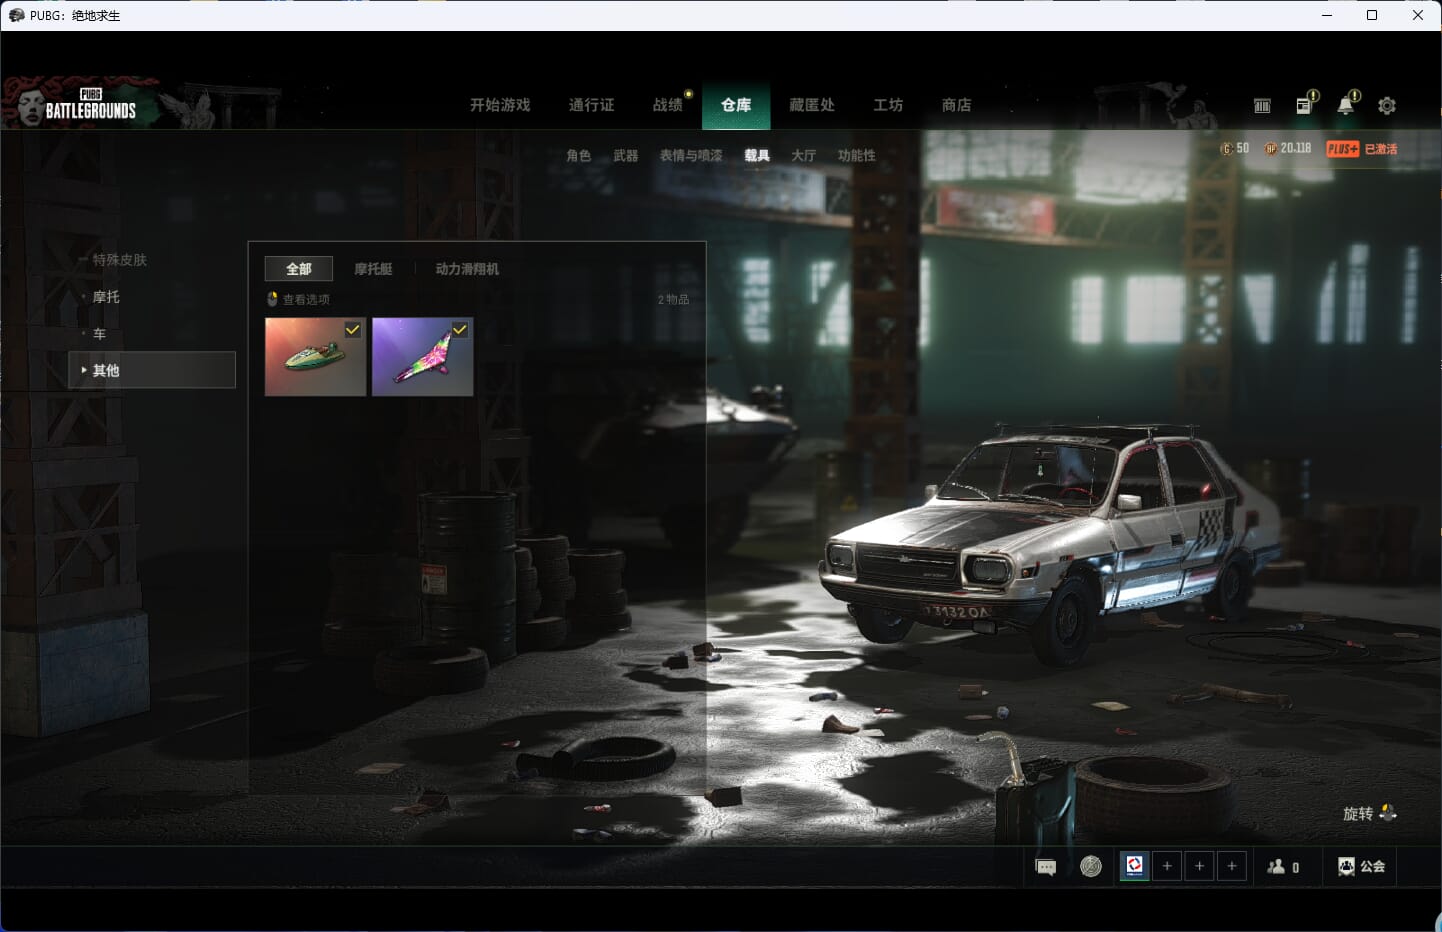This screenshot has height=932, width=1442.
Task: Click the PUBG Battlegrounds logo
Action: tap(90, 104)
